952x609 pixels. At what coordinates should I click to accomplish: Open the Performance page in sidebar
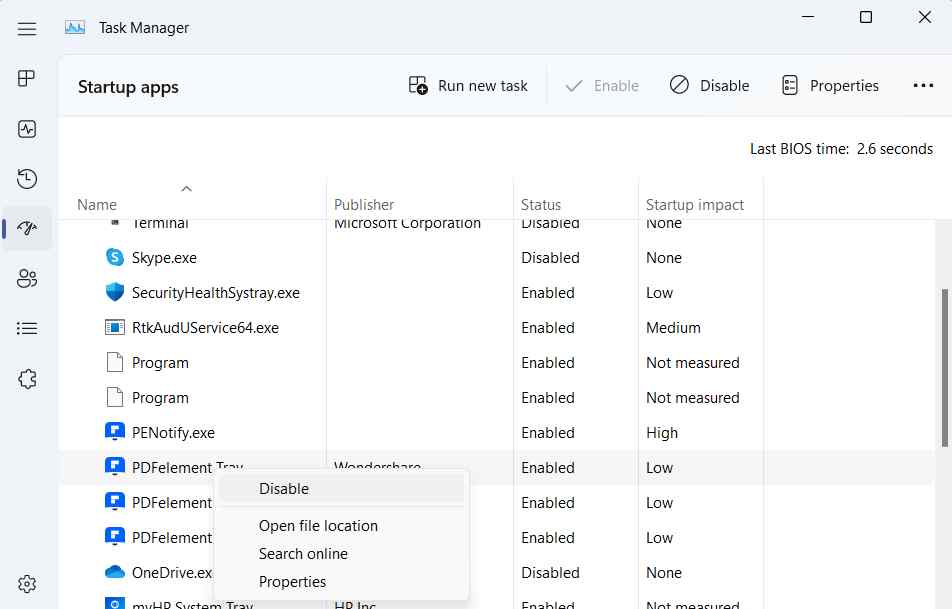click(x=27, y=129)
